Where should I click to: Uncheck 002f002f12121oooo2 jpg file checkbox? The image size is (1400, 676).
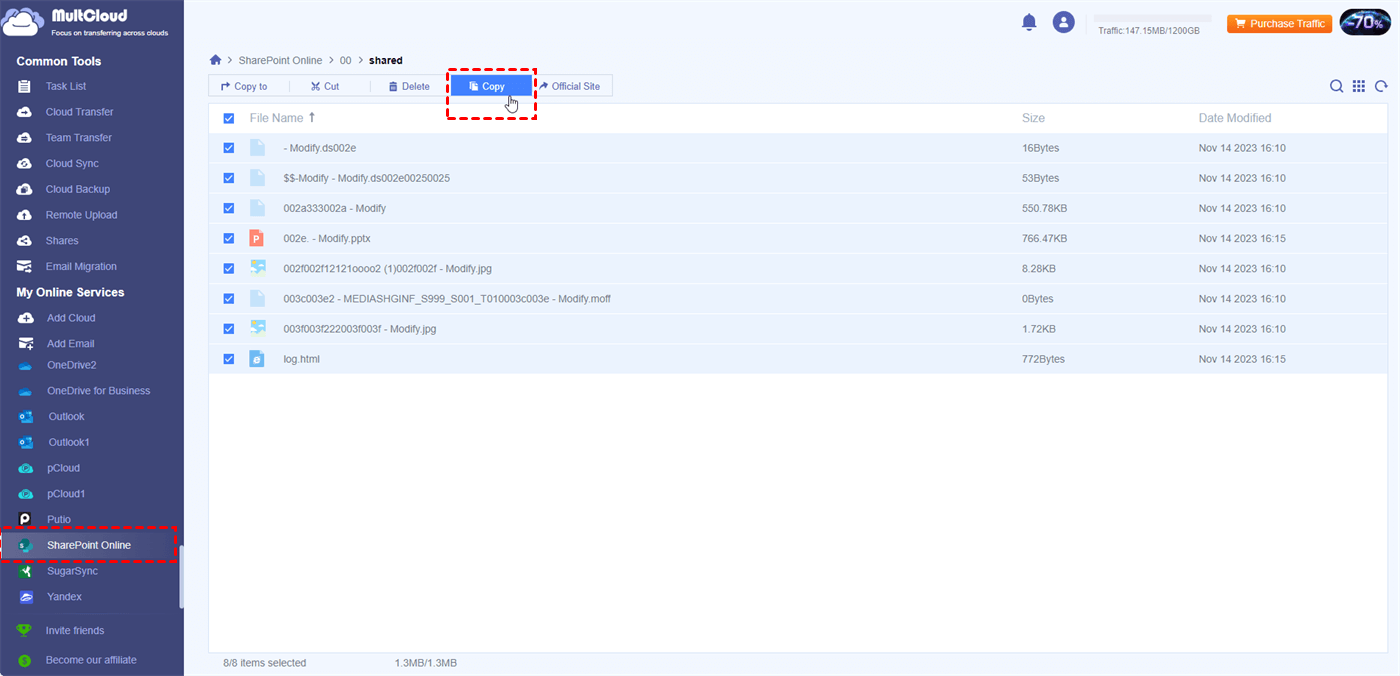point(229,268)
